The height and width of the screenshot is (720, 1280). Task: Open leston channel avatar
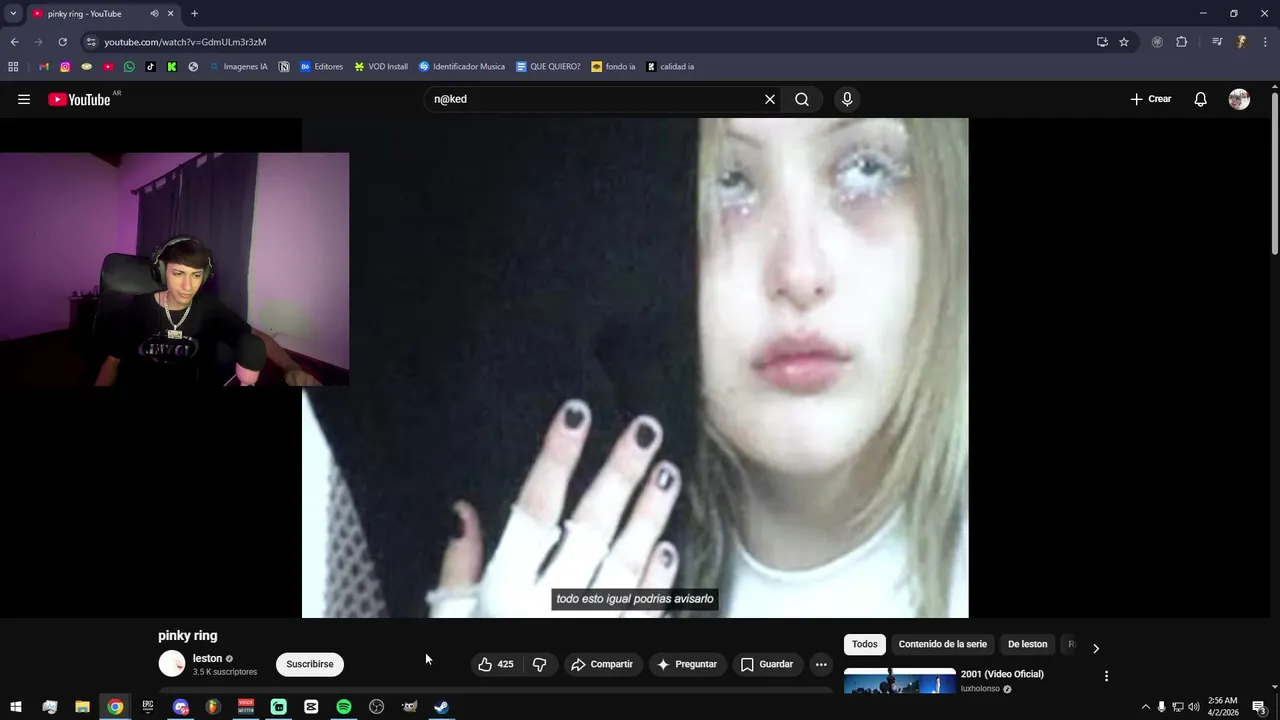(x=172, y=663)
